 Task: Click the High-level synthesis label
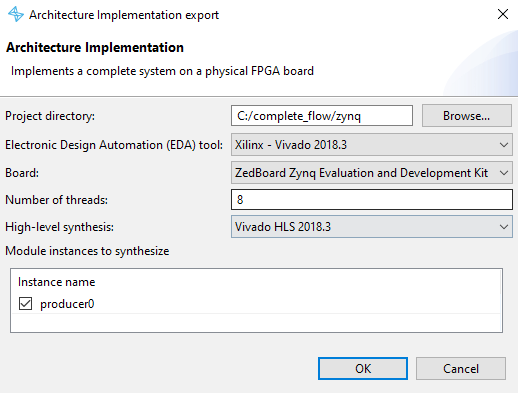59,227
